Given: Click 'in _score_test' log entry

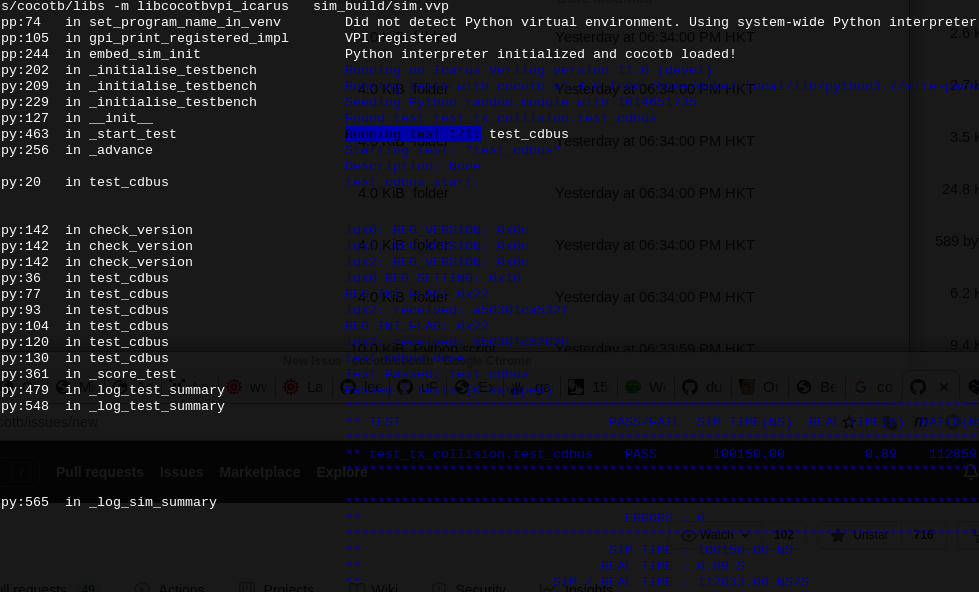Looking at the screenshot, I should (121, 374).
